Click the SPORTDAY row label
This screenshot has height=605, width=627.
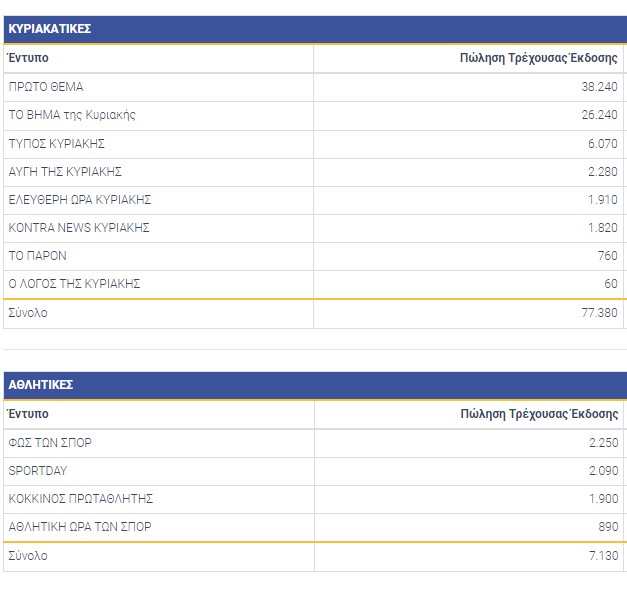pos(37,470)
